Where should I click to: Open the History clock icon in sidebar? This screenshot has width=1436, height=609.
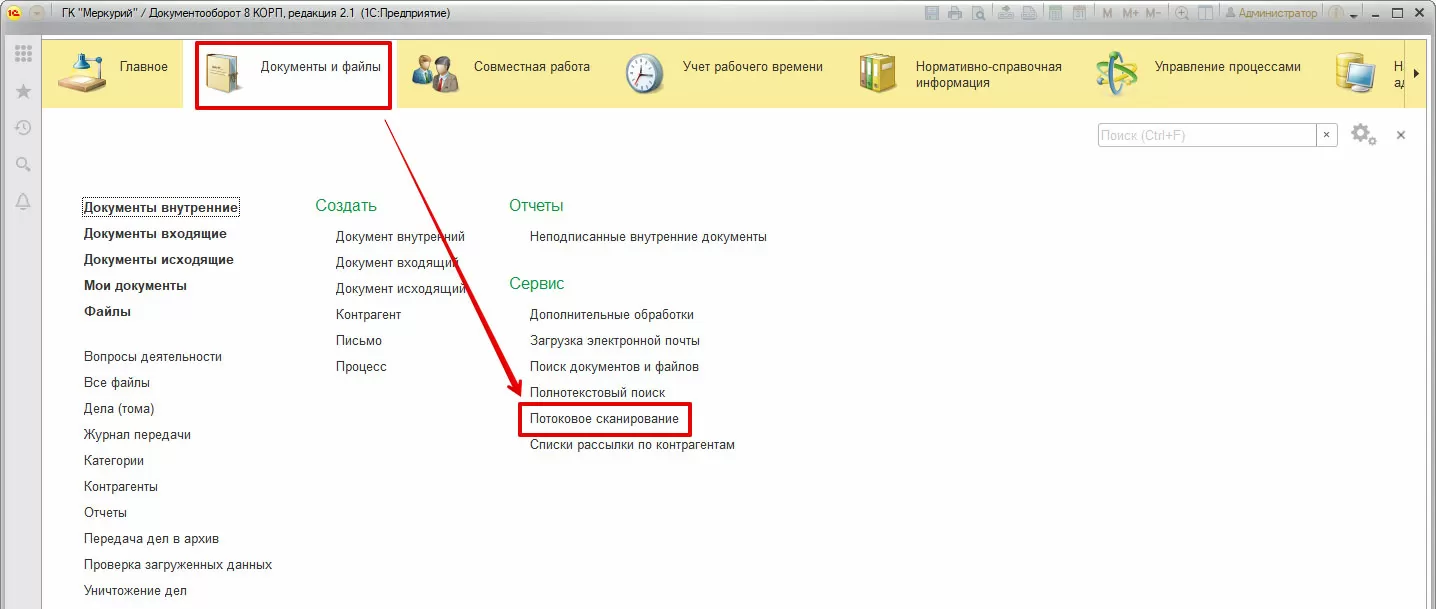[23, 128]
